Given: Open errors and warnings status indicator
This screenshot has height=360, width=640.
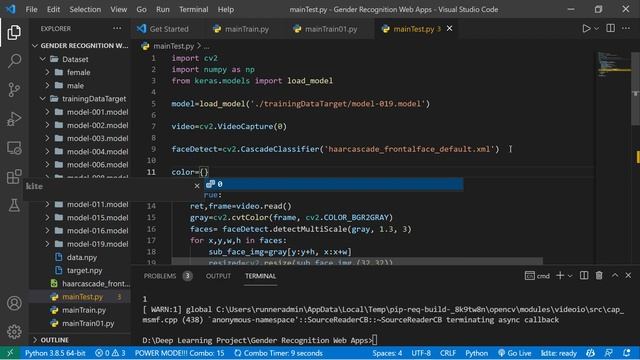Looking at the screenshot, I should (110, 353).
